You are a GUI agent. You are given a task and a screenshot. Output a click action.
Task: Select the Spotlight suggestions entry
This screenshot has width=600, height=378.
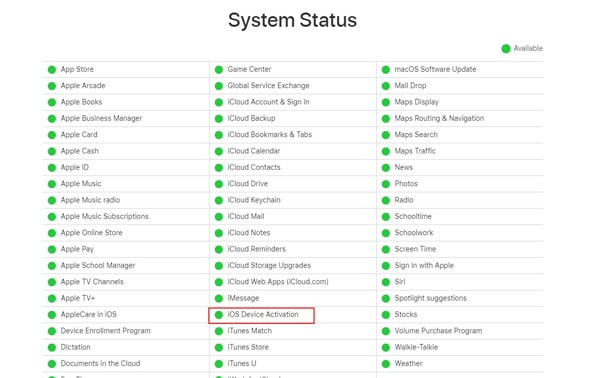click(x=430, y=298)
